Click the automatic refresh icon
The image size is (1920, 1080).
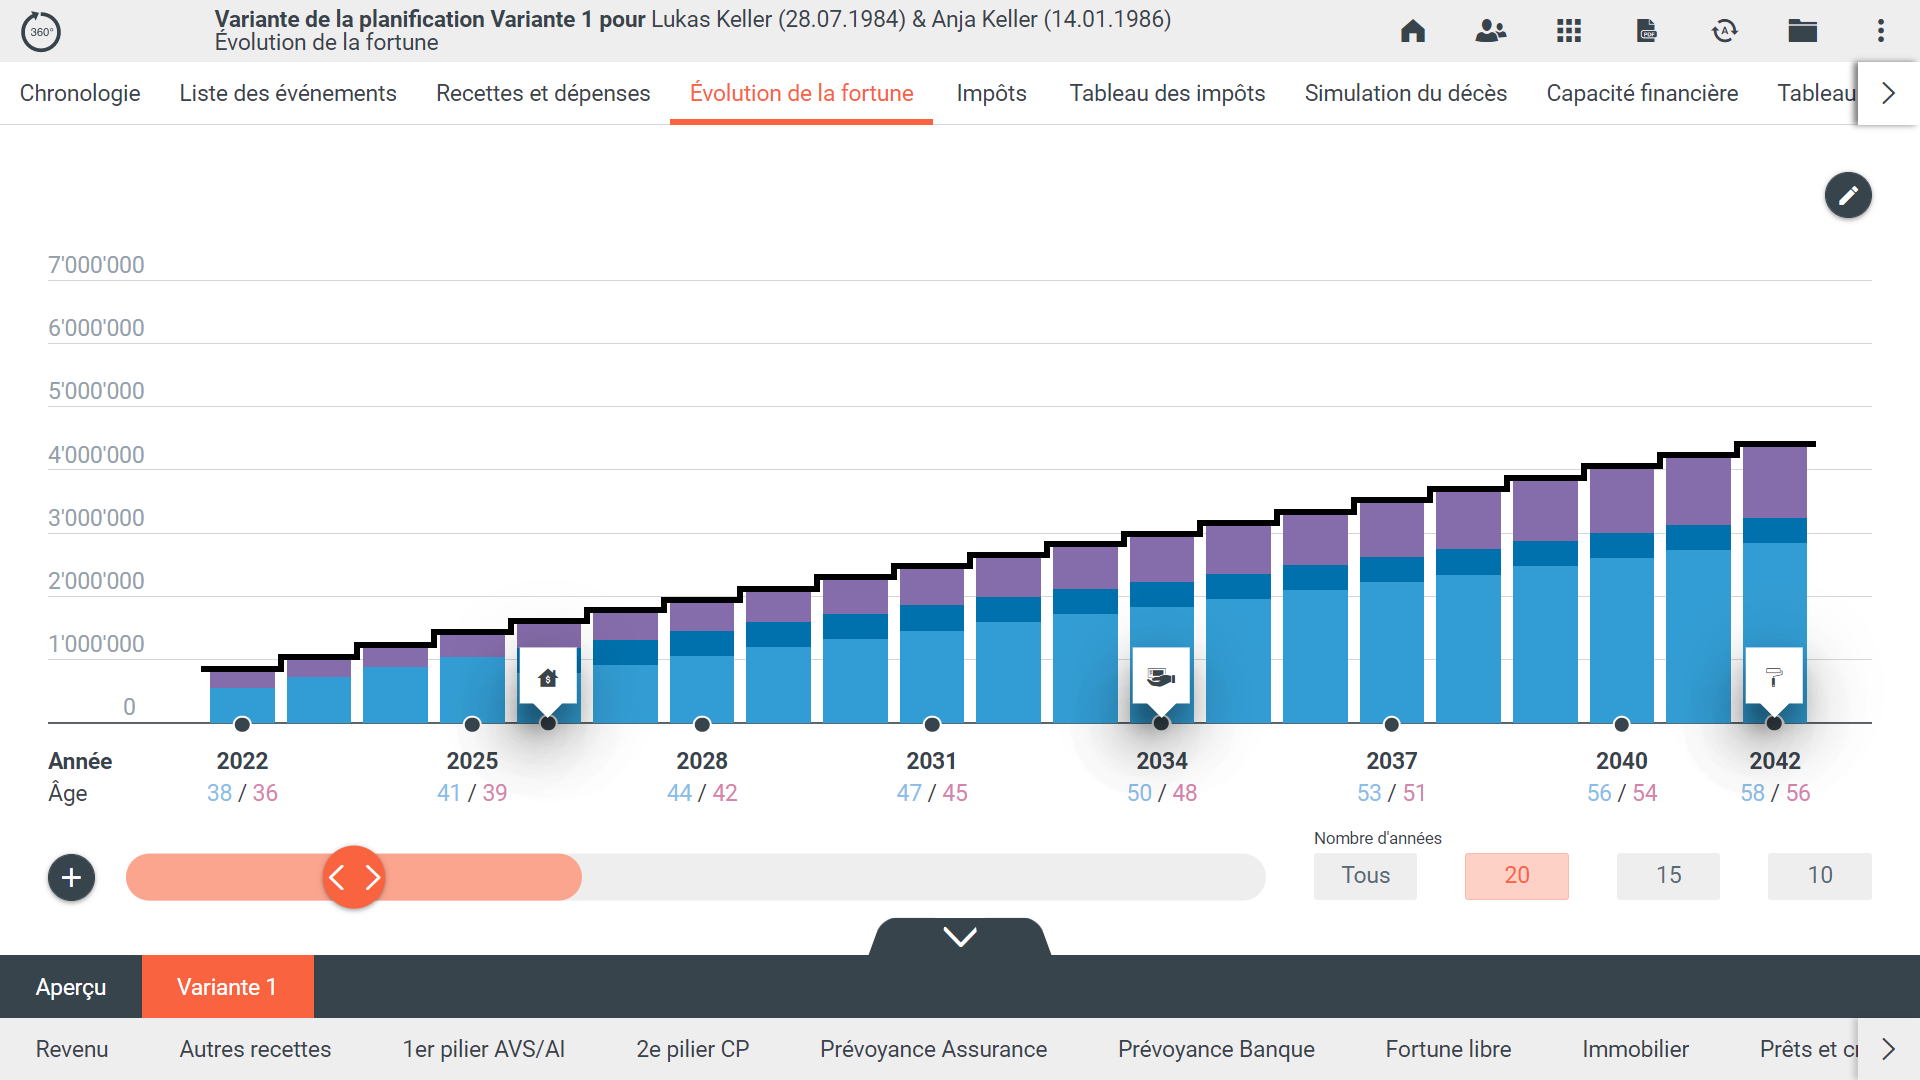point(1724,31)
